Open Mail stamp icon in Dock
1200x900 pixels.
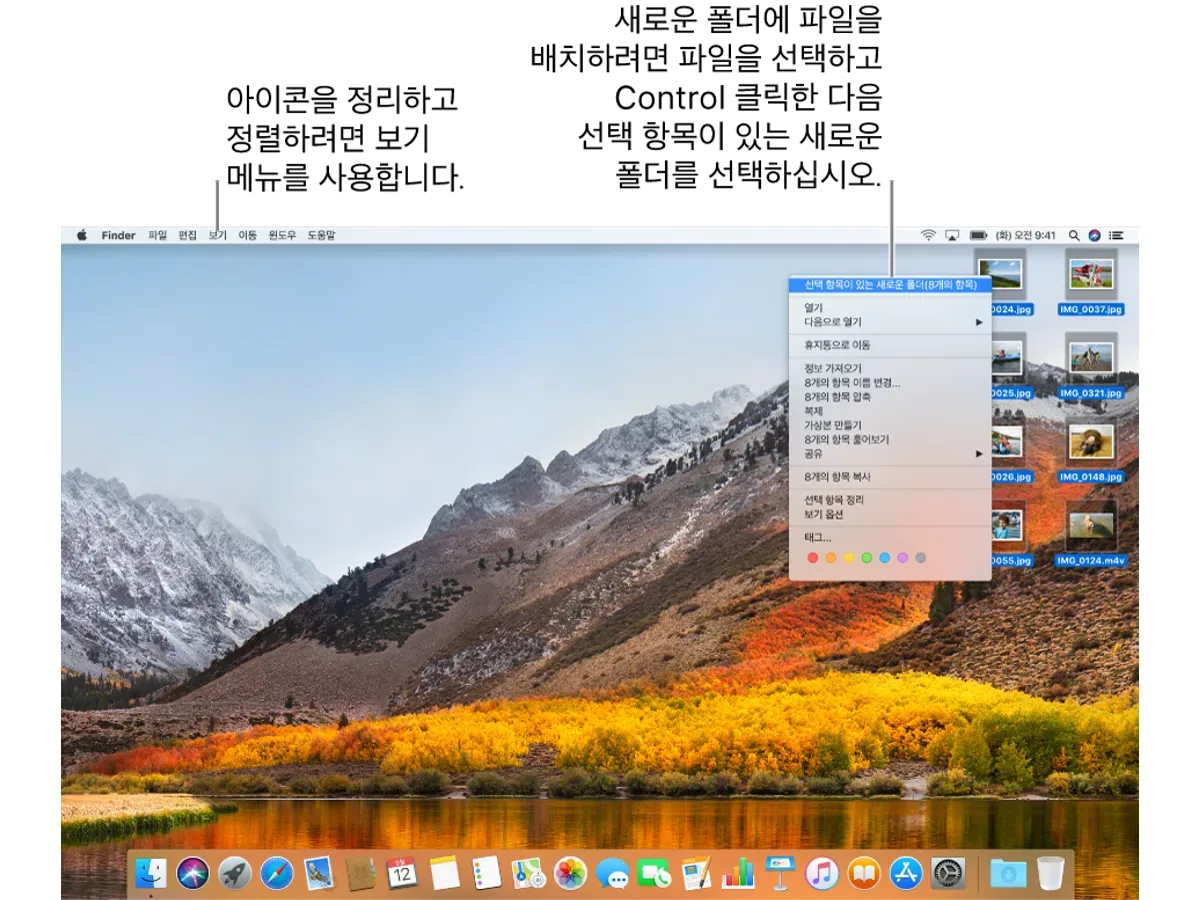pos(319,873)
